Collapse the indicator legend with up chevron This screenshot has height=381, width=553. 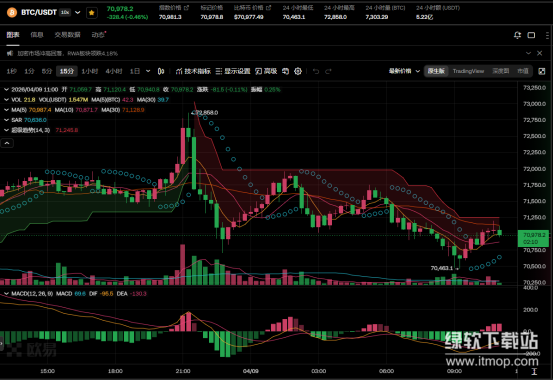tap(7, 143)
